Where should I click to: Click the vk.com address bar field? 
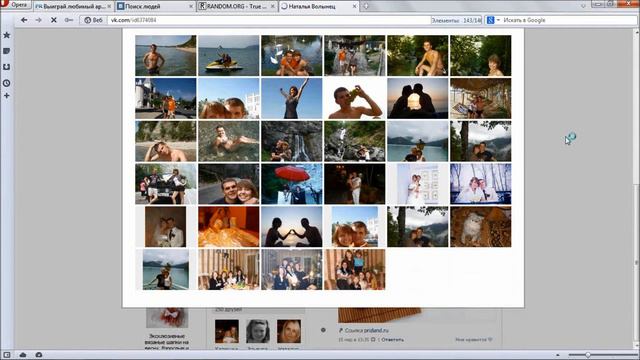269,20
